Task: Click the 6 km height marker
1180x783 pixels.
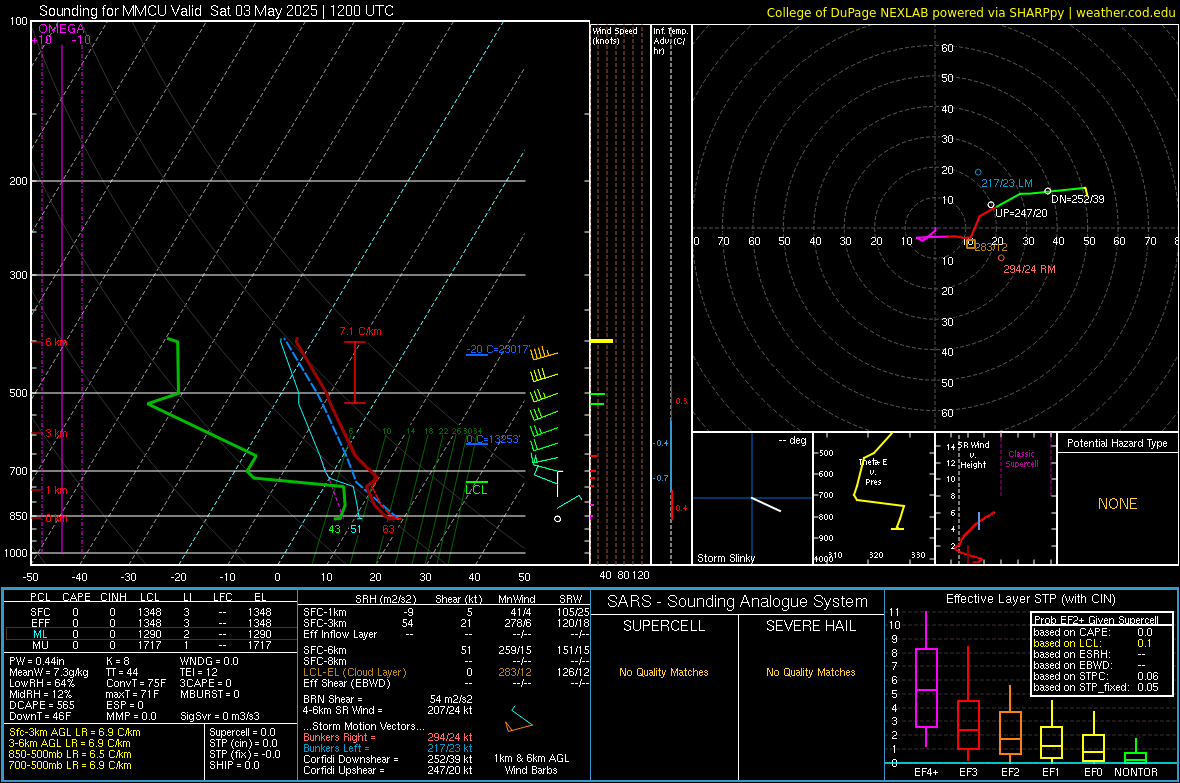Action: tap(56, 343)
